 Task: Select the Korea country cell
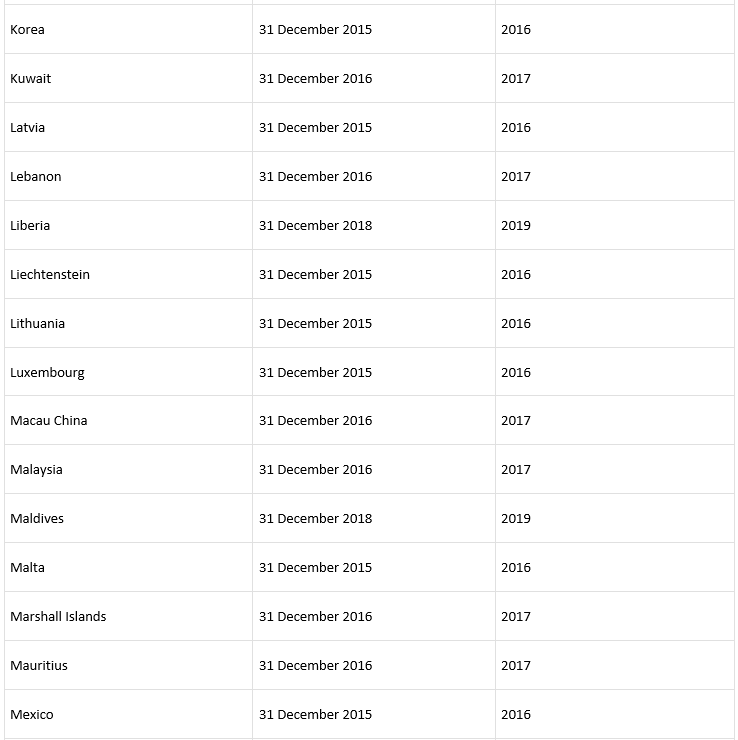[x=128, y=29]
